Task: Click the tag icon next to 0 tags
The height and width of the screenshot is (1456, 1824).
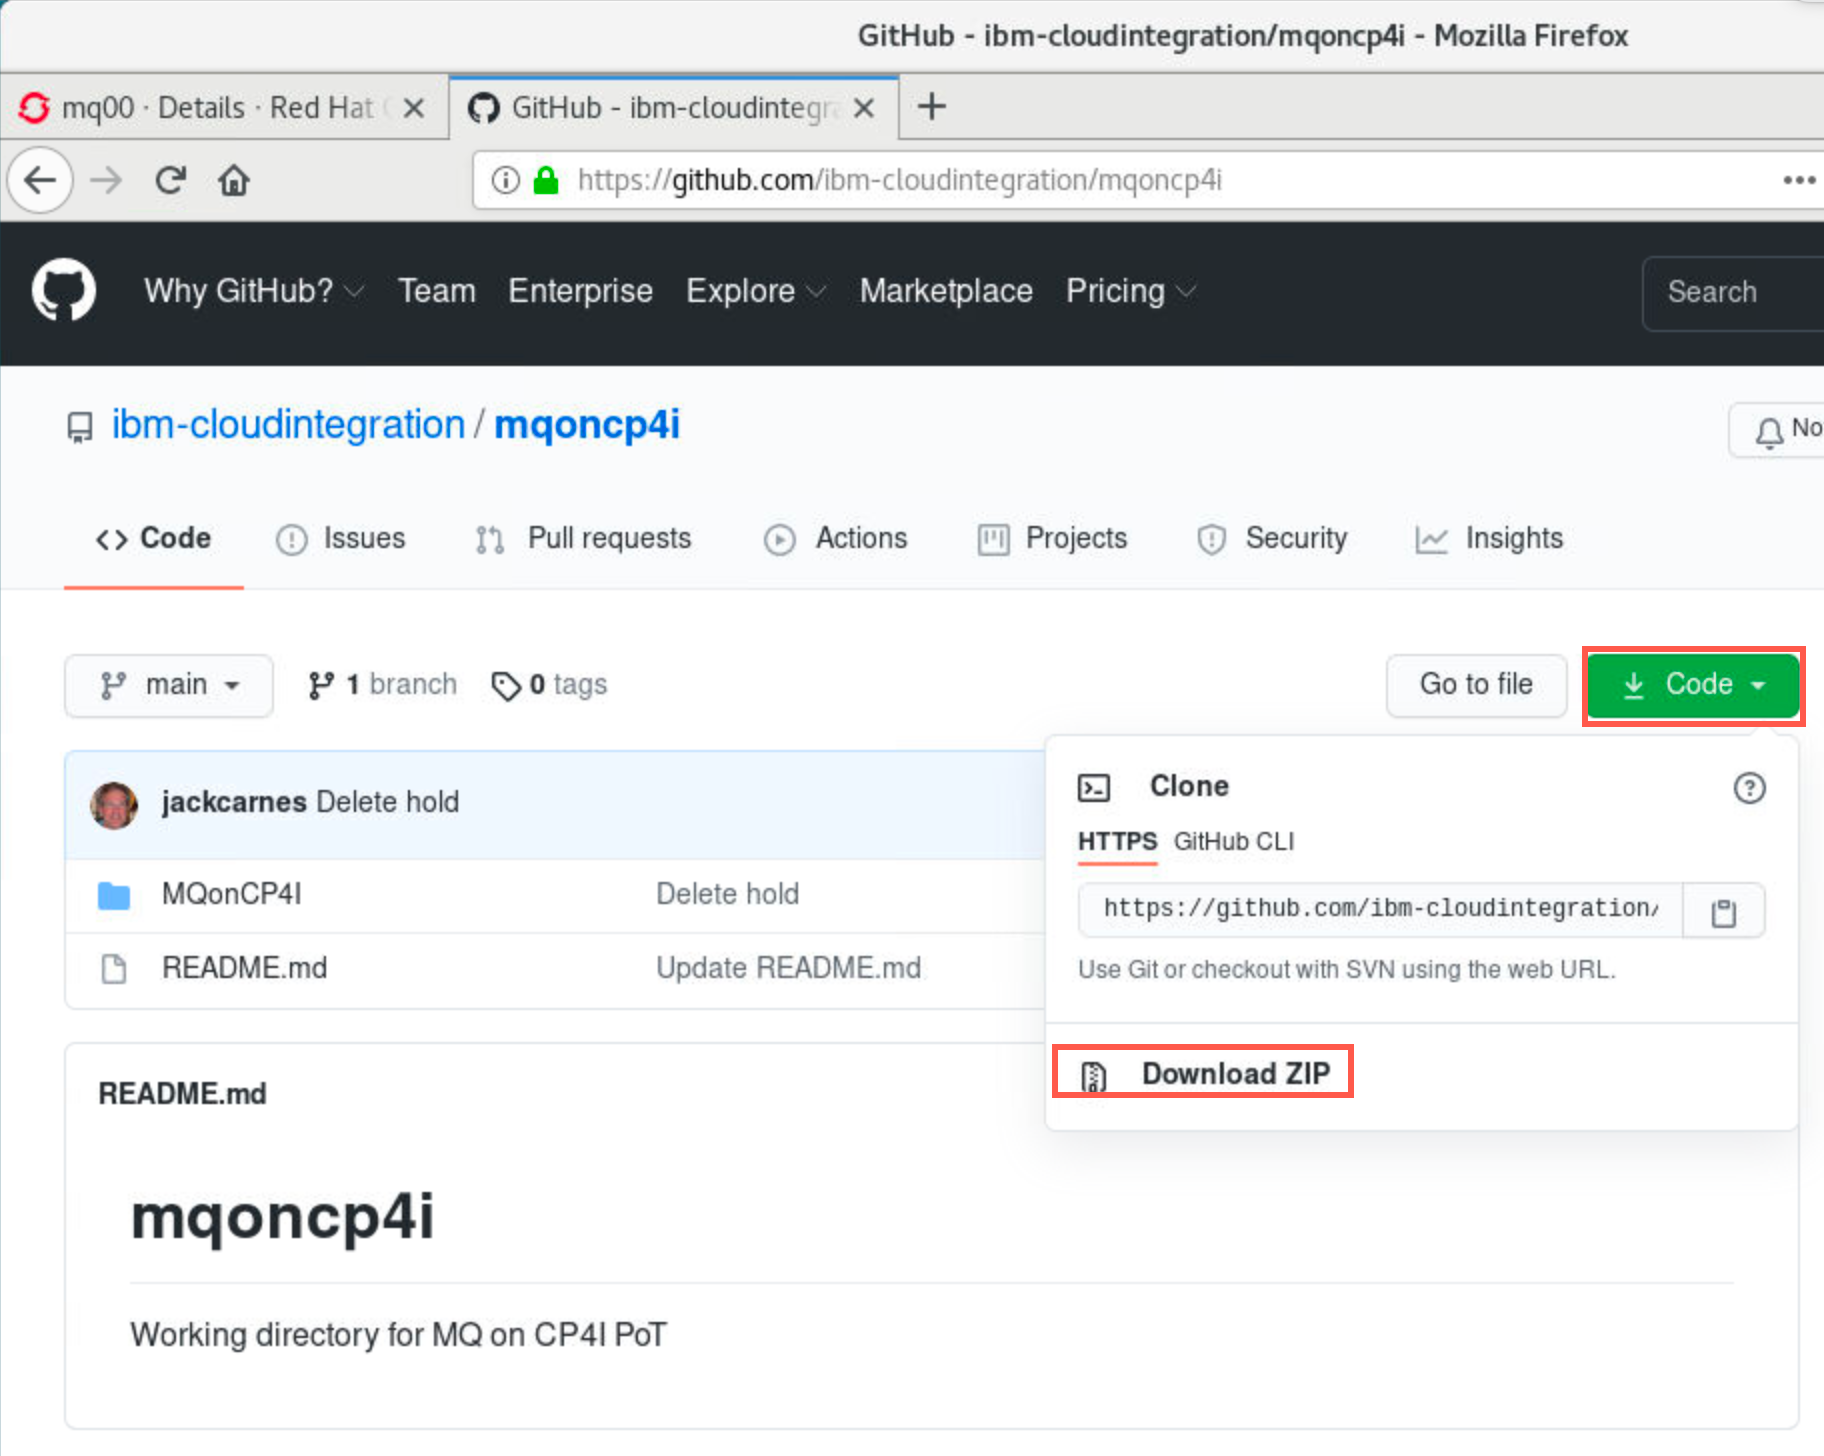Action: click(506, 686)
